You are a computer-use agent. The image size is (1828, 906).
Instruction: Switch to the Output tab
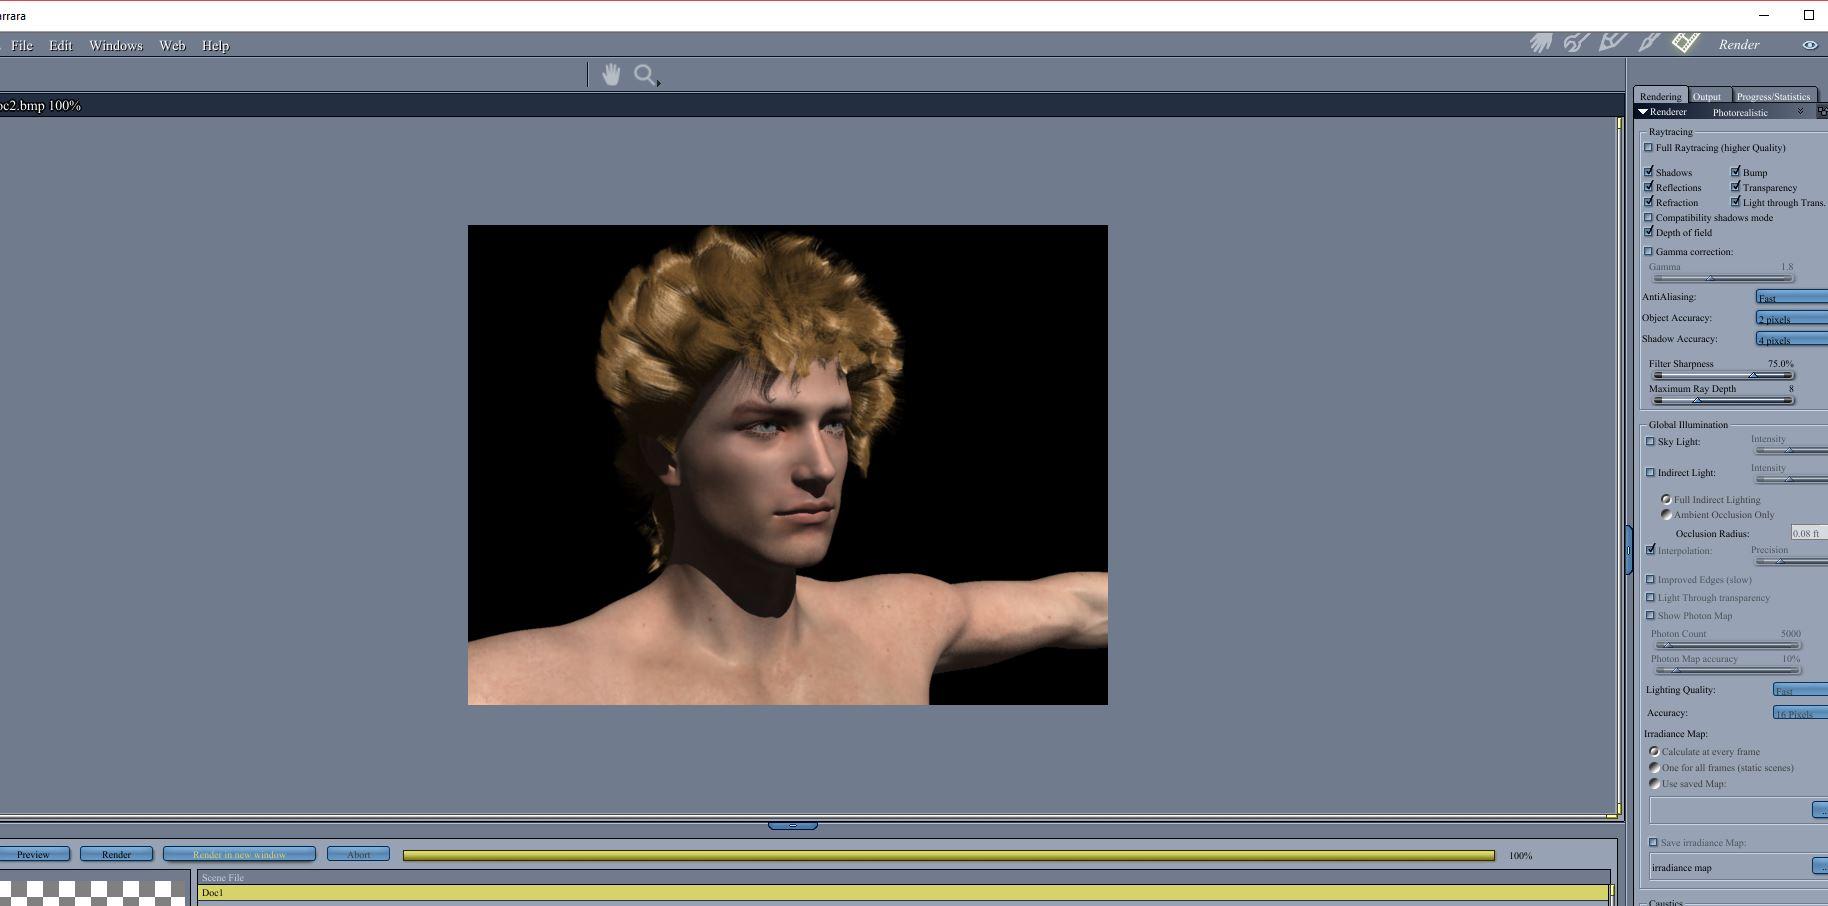point(1707,96)
